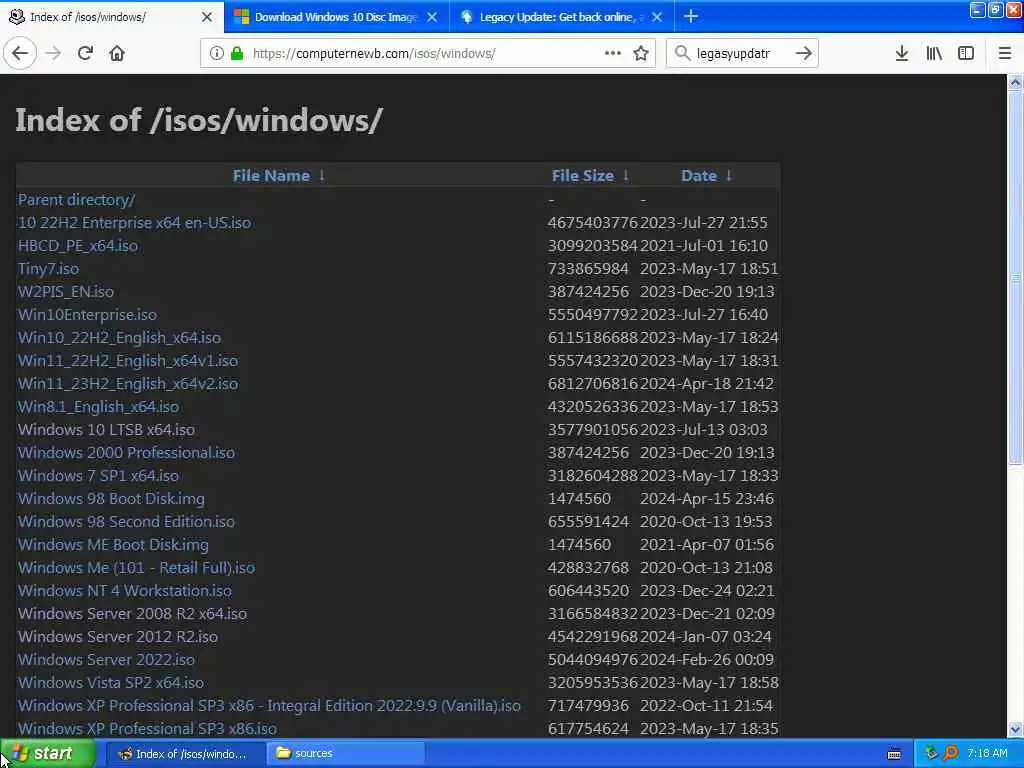Open the Windows XP Start menu
Image resolution: width=1024 pixels, height=768 pixels.
[47, 754]
